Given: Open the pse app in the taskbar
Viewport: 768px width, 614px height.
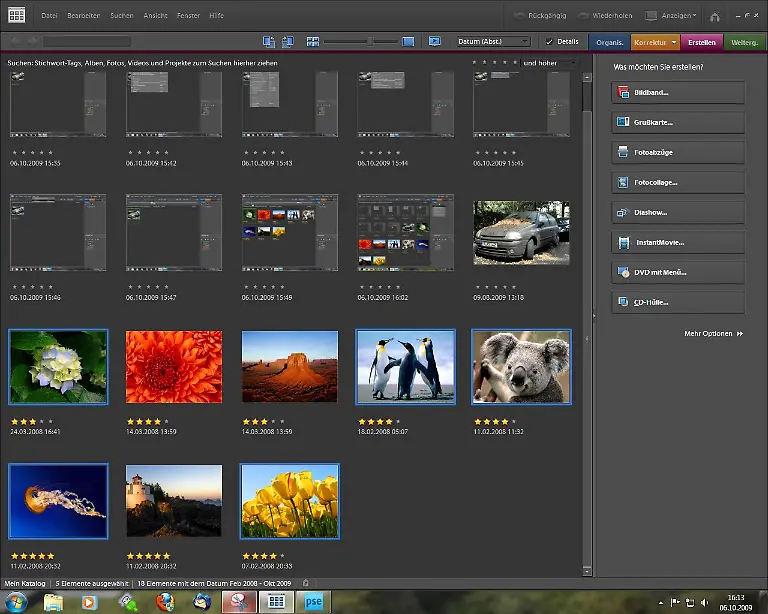Looking at the screenshot, I should (x=313, y=601).
